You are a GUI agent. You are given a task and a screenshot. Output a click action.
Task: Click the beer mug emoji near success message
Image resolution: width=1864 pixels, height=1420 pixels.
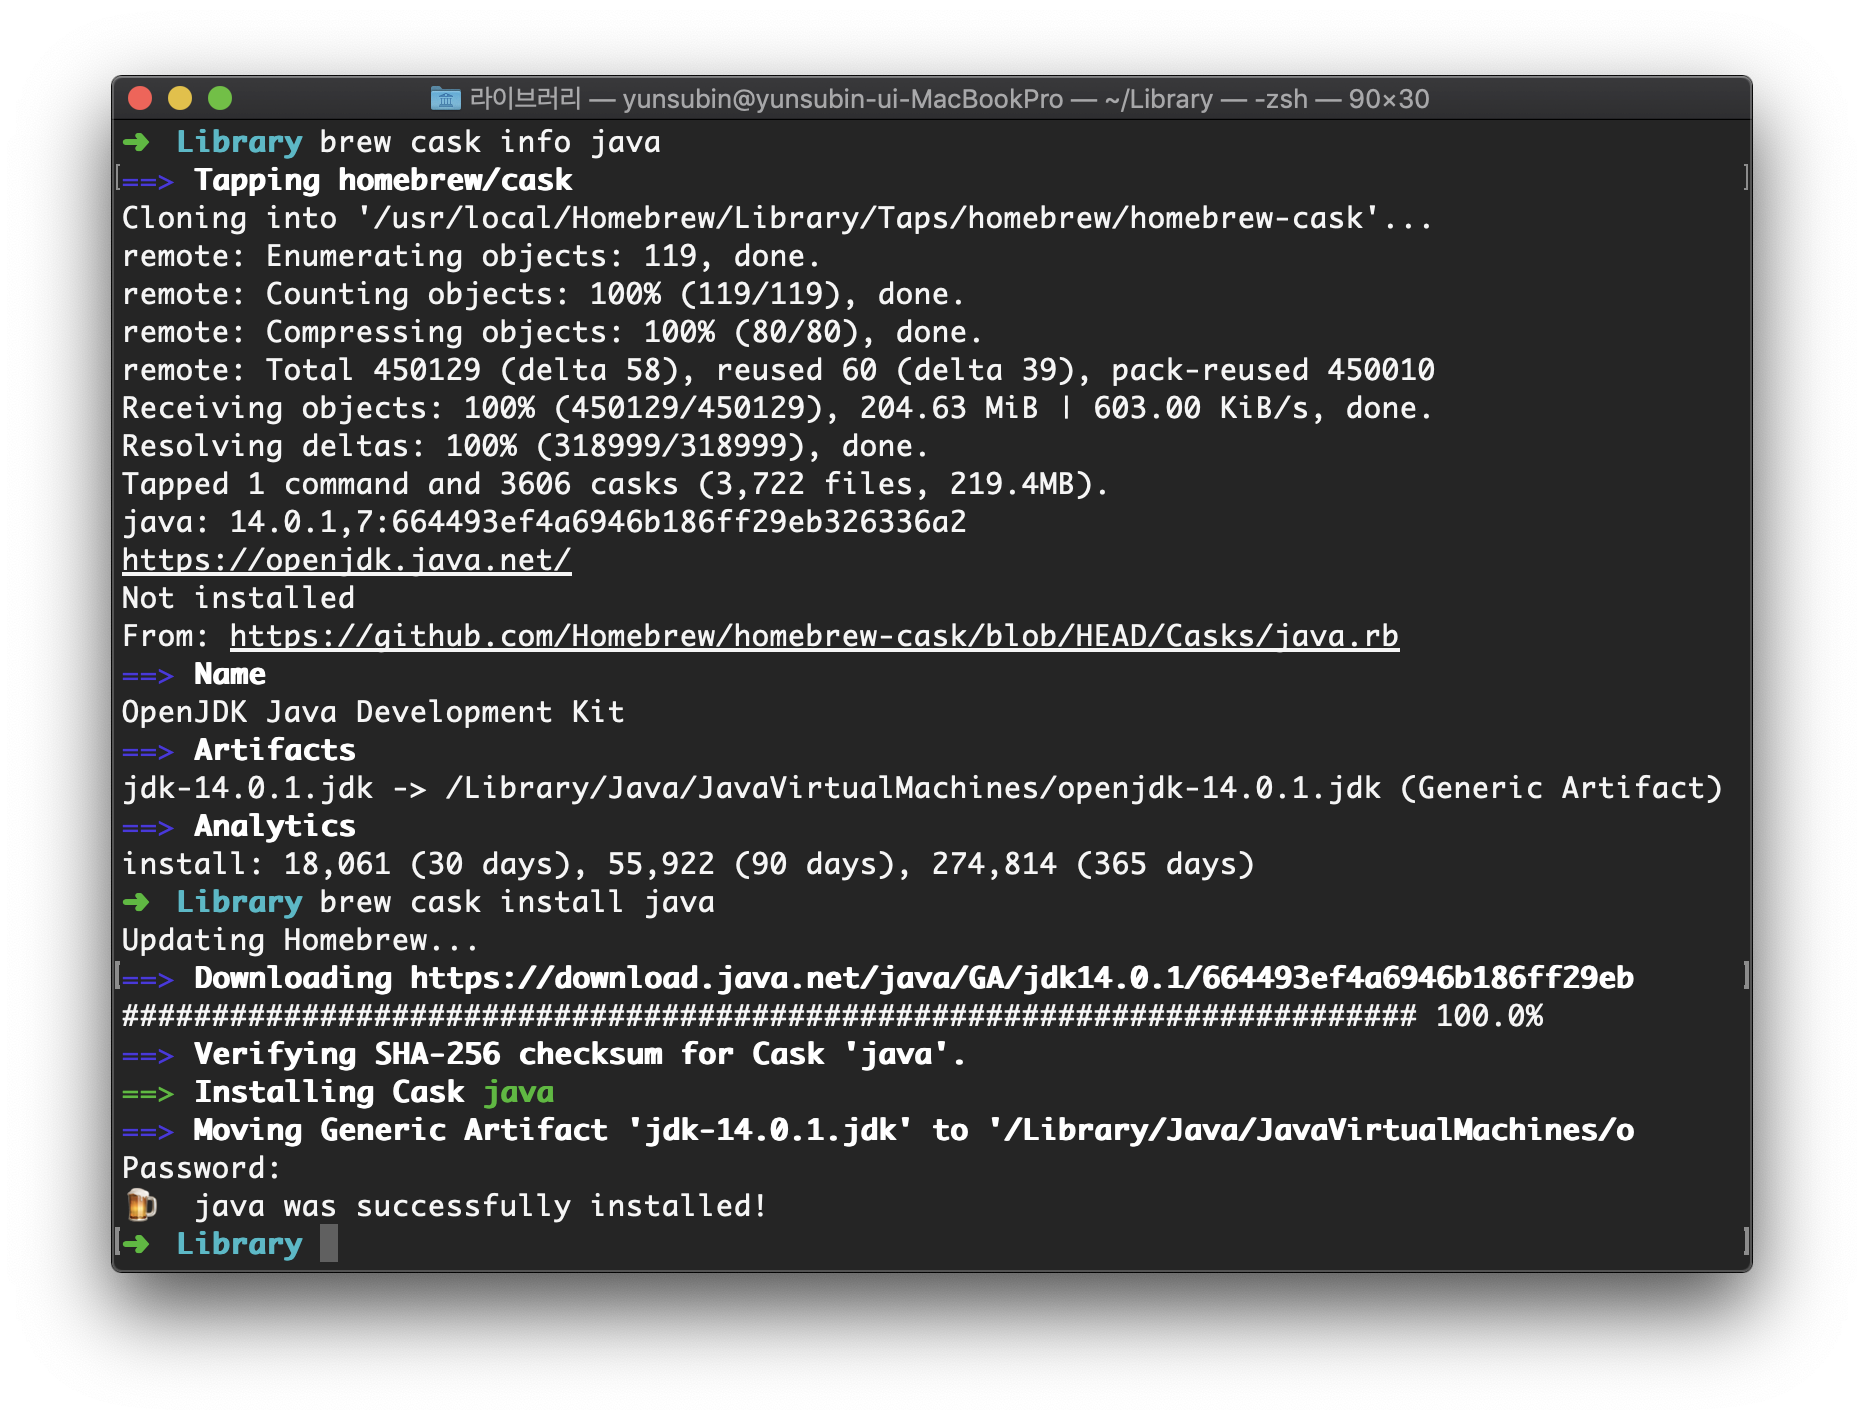[x=142, y=1206]
